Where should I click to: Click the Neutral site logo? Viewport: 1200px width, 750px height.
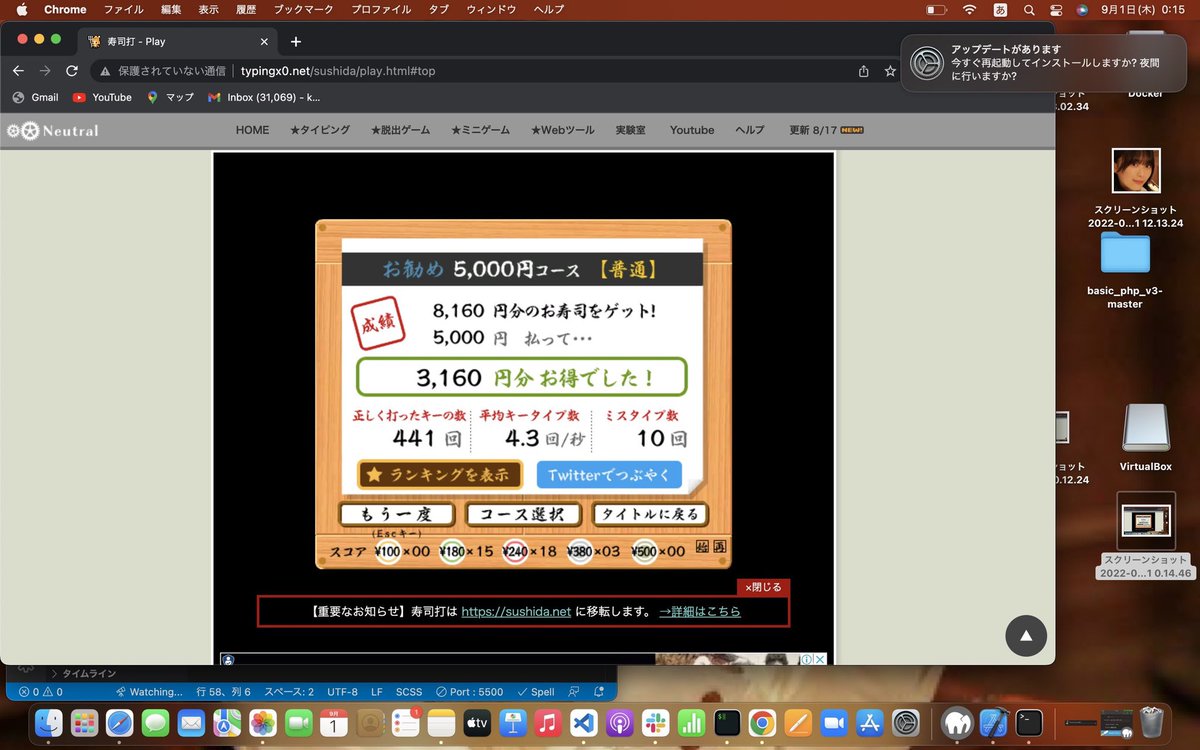point(52,130)
